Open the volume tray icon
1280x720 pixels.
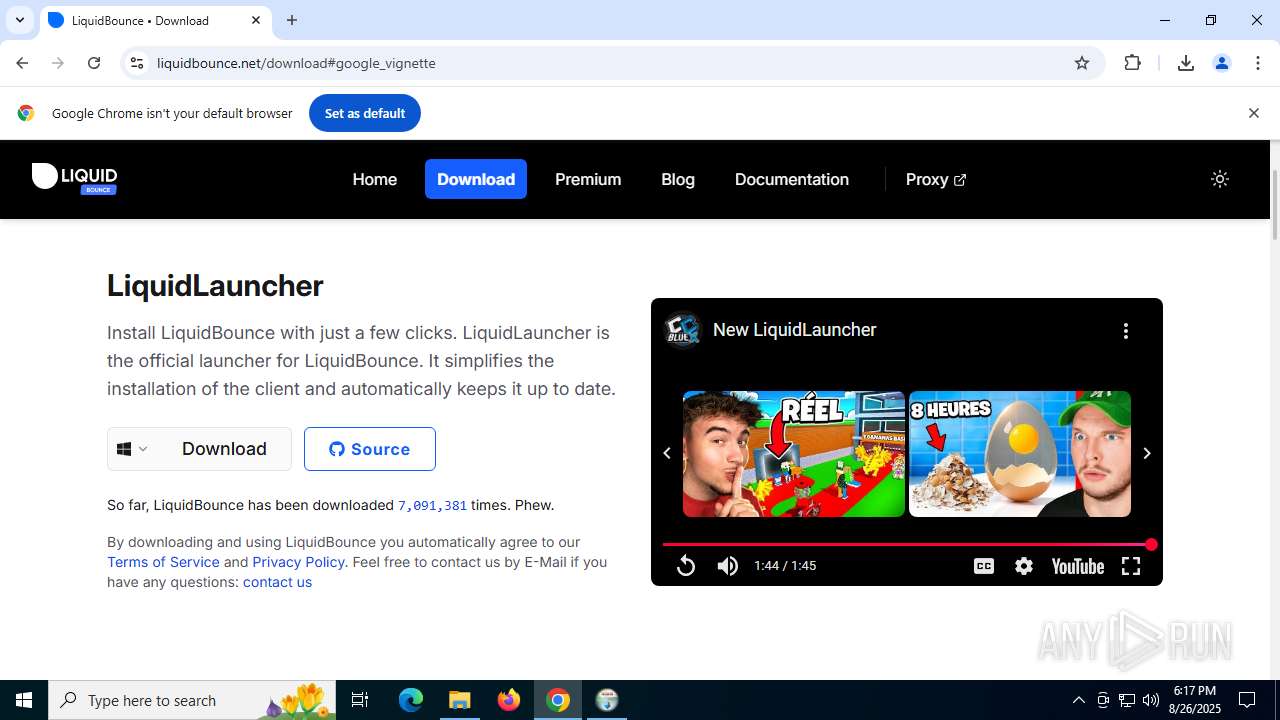coord(1151,700)
